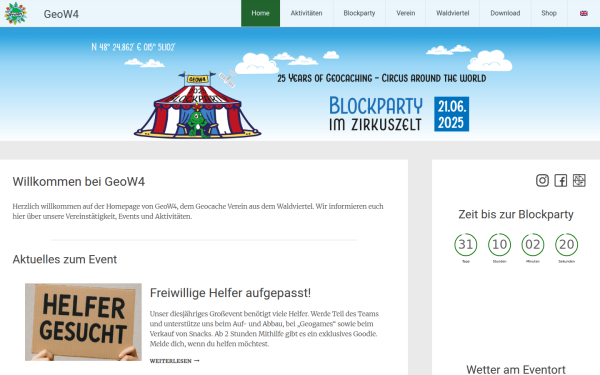Open the Download menu
600x375 pixels.
pos(505,13)
